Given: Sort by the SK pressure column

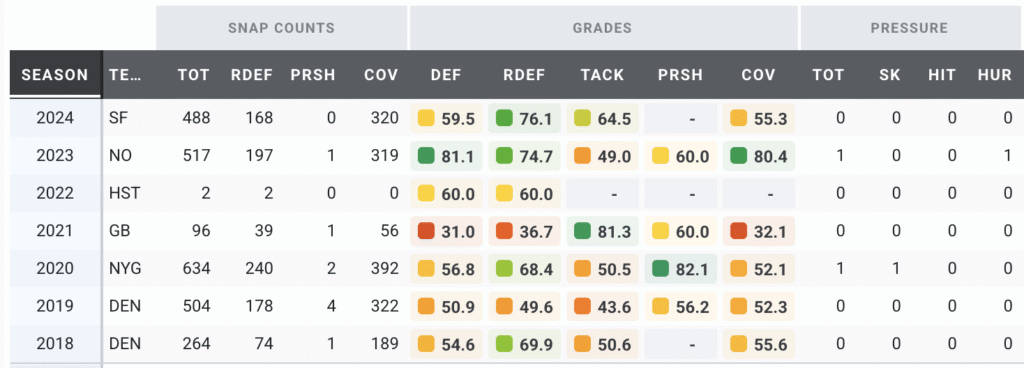Looking at the screenshot, I should click(889, 74).
